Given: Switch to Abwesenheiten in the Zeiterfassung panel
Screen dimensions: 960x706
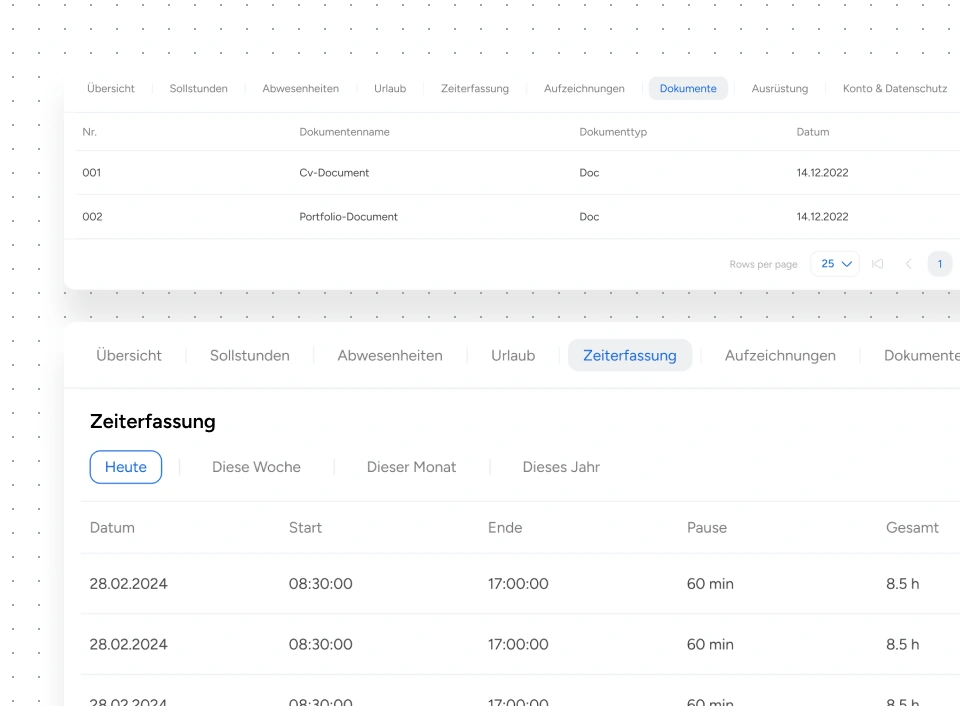Looking at the screenshot, I should click(390, 355).
